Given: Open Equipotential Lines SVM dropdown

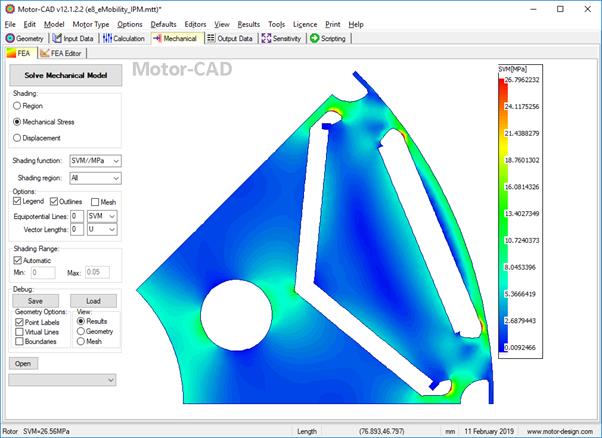Looking at the screenshot, I should [102, 216].
